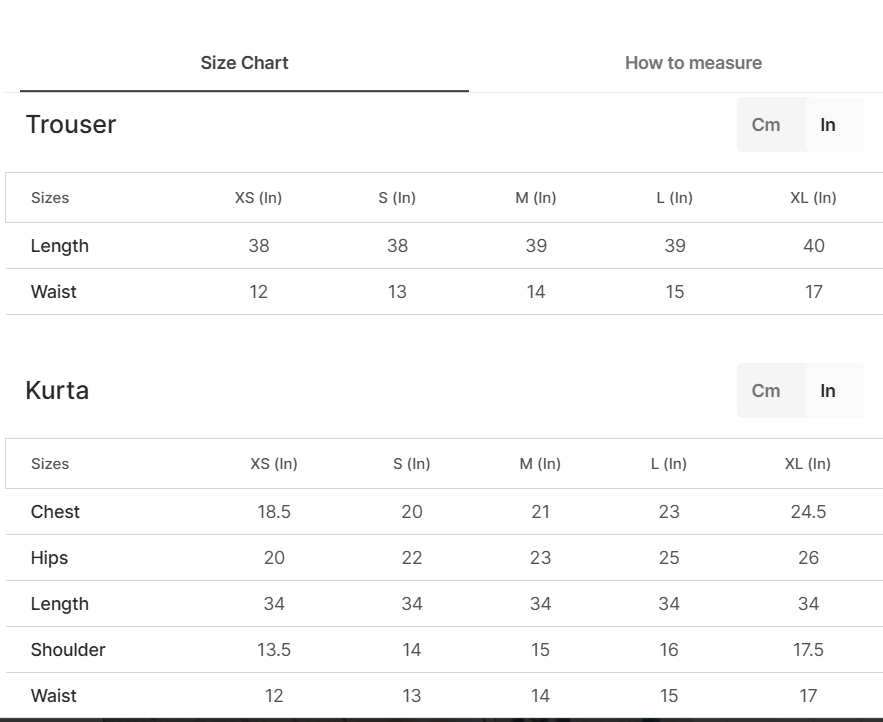Click Kurta XS shoulder value 13.5

[x=274, y=650]
